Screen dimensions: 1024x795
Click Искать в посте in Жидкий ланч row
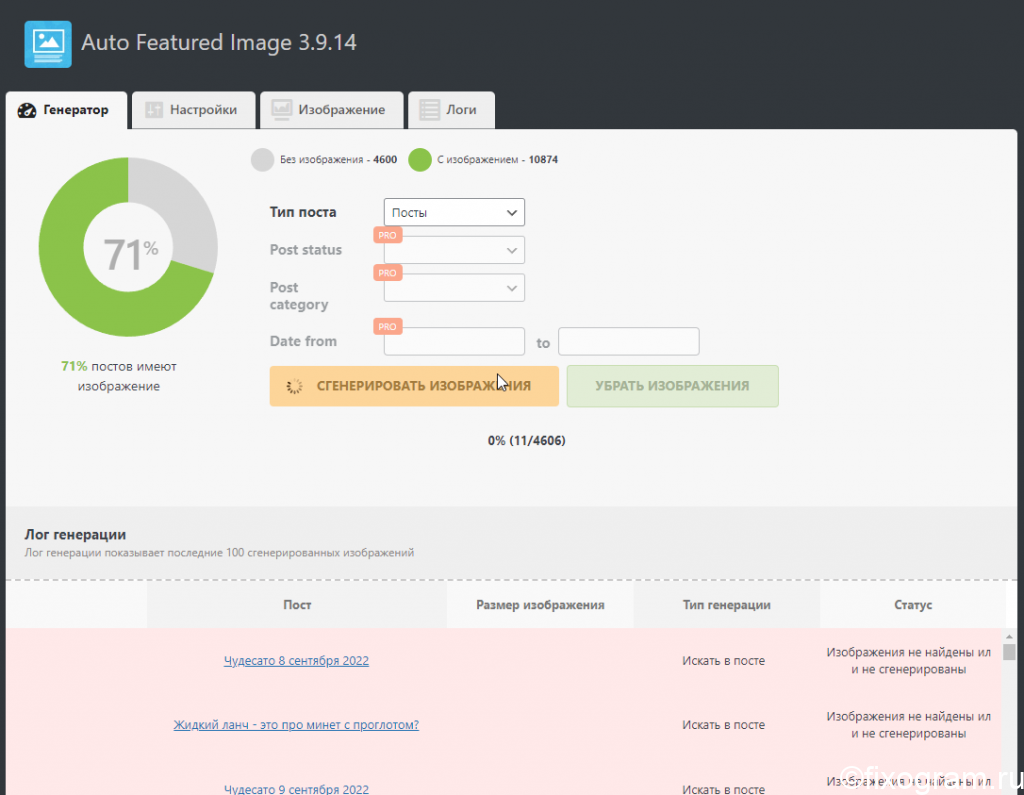pyautogui.click(x=724, y=724)
